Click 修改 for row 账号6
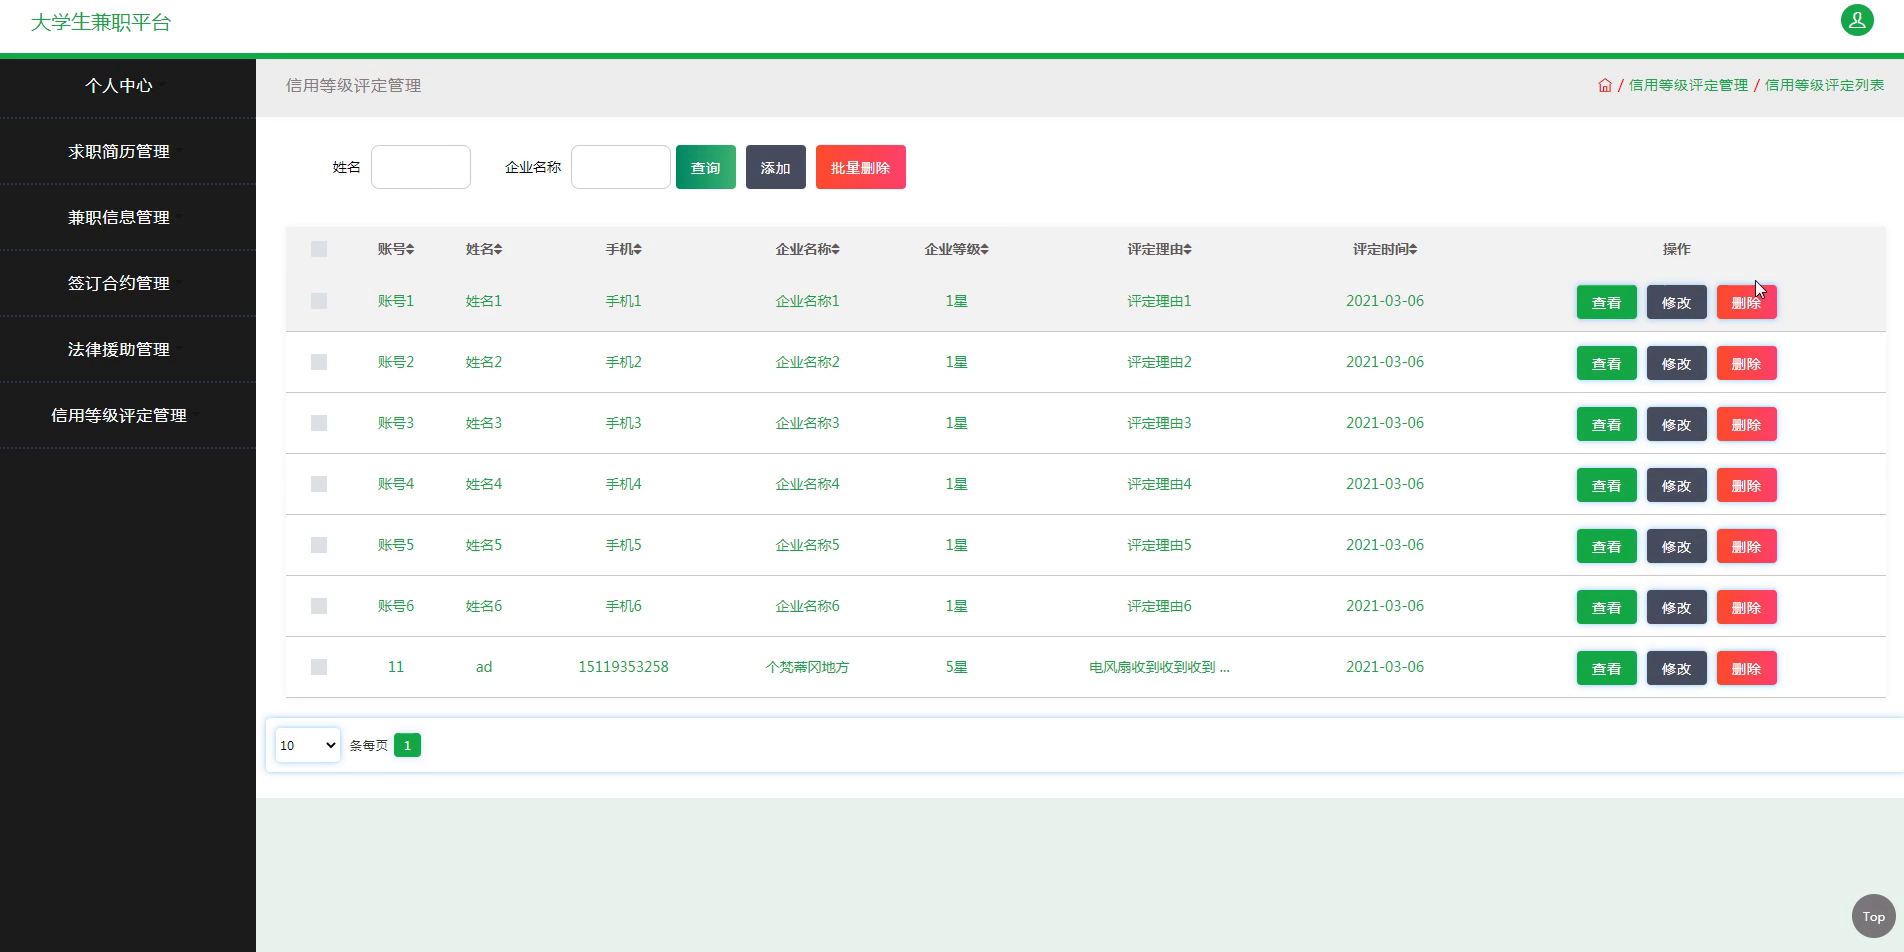This screenshot has height=952, width=1904. pyautogui.click(x=1677, y=607)
